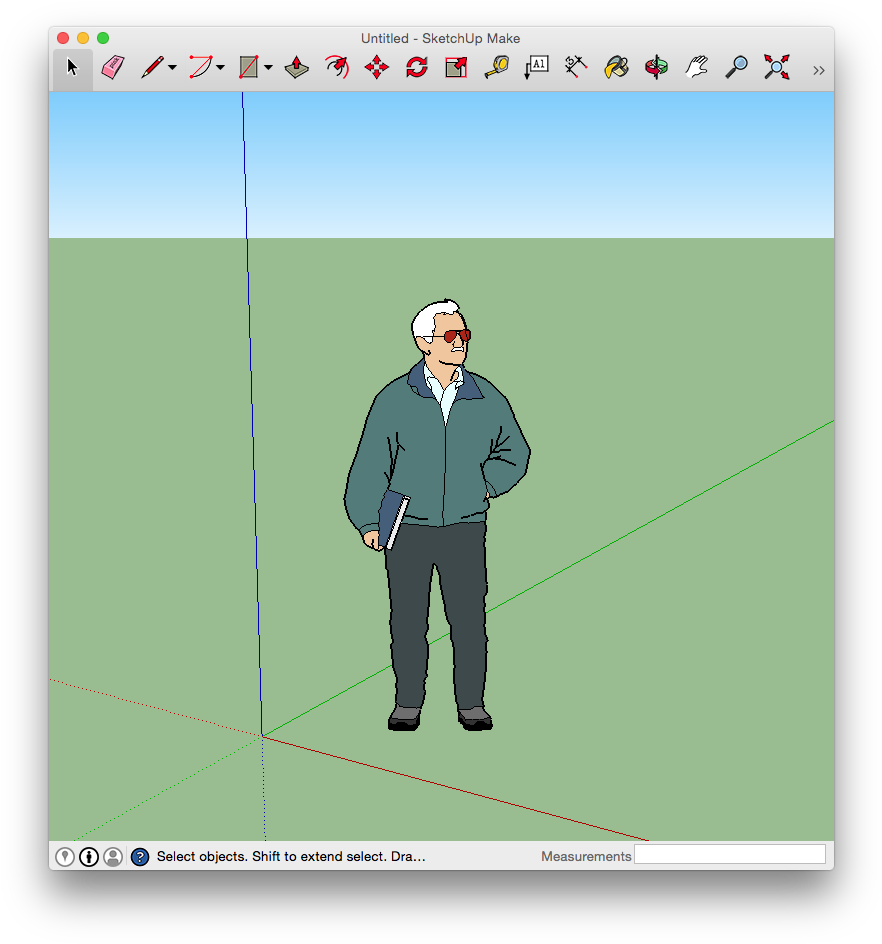The width and height of the screenshot is (882, 944).
Task: Activate the Orbit tool
Action: tap(656, 66)
